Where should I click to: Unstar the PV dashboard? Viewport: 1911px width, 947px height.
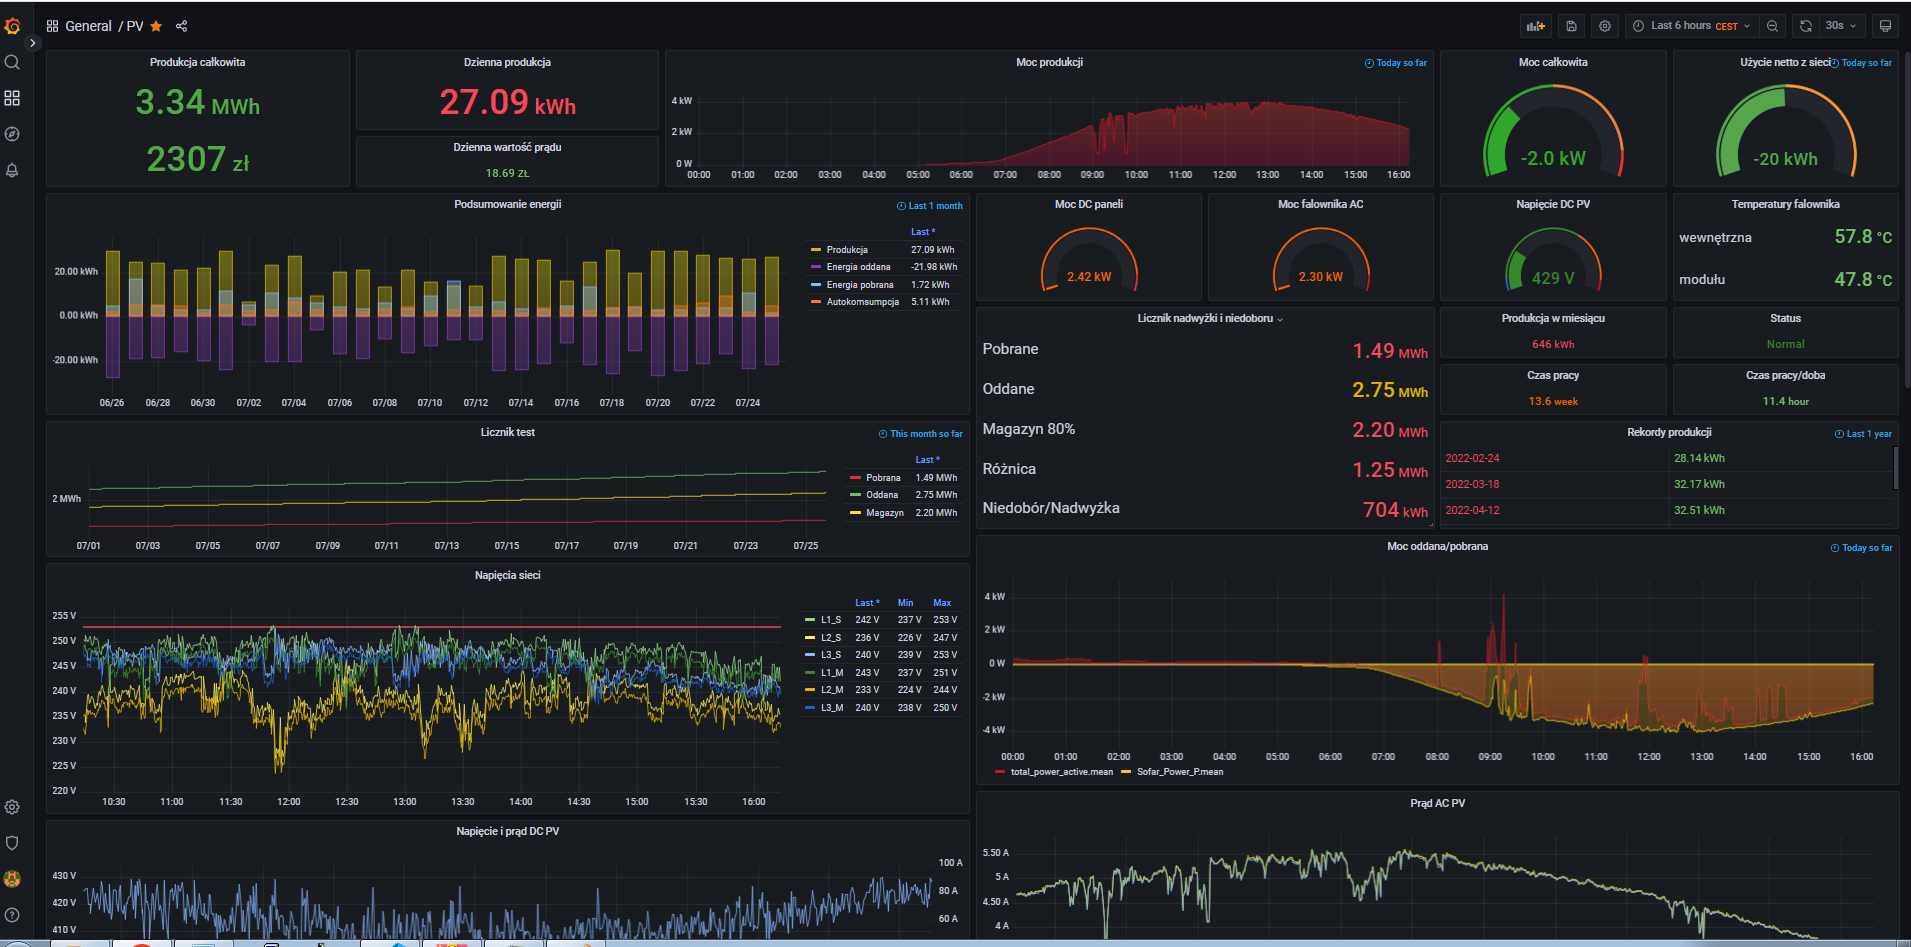tap(155, 26)
